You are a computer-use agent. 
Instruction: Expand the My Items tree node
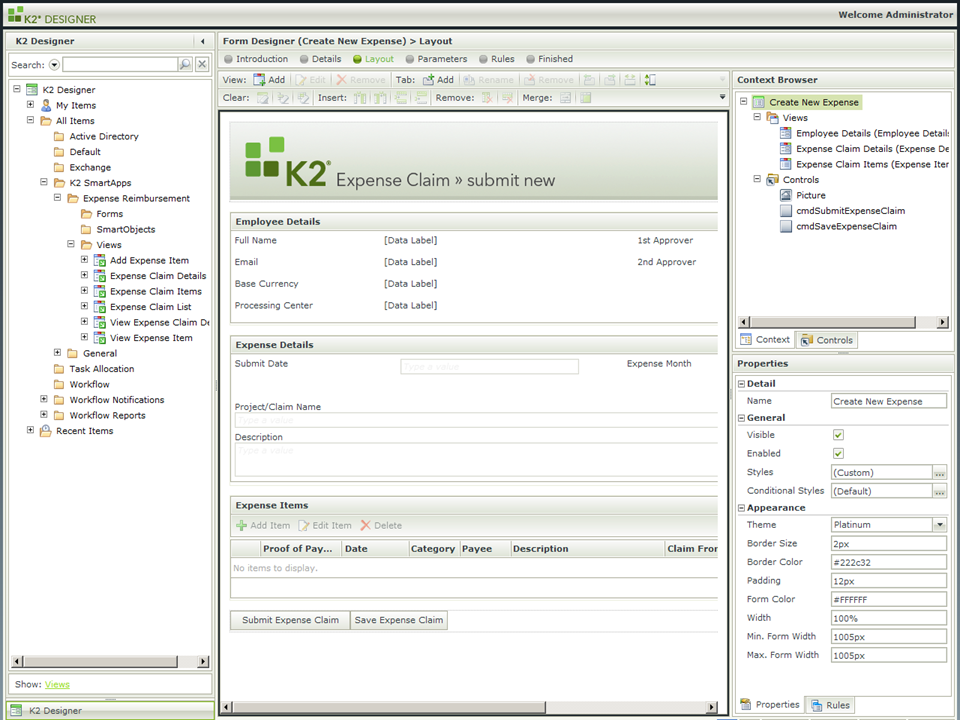click(30, 105)
